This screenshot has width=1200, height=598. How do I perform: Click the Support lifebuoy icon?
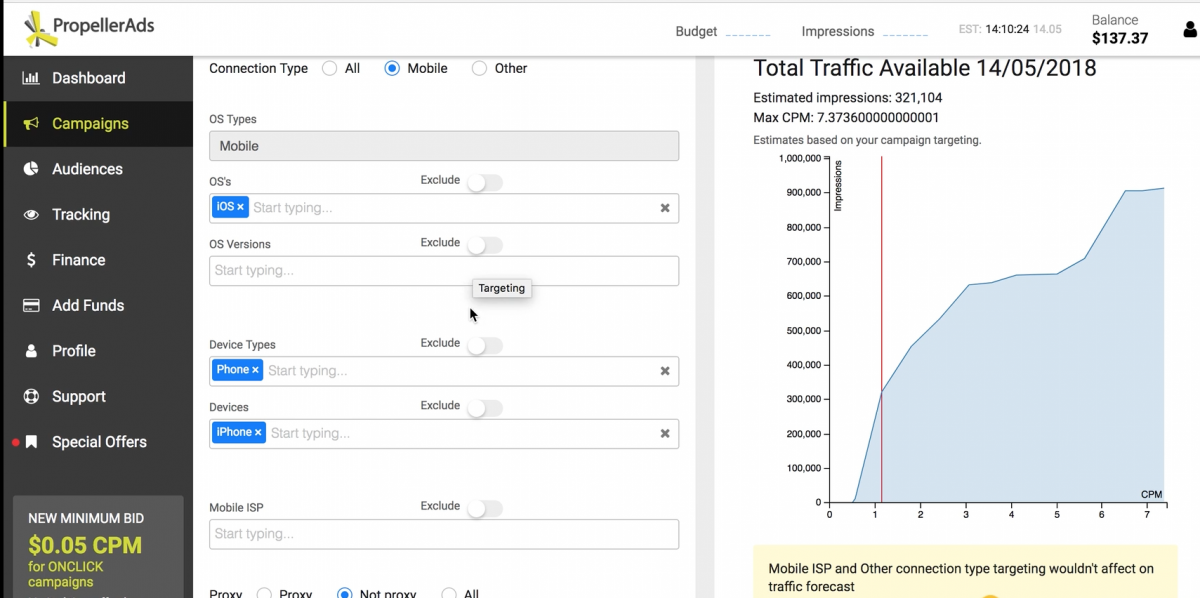click(x=31, y=397)
